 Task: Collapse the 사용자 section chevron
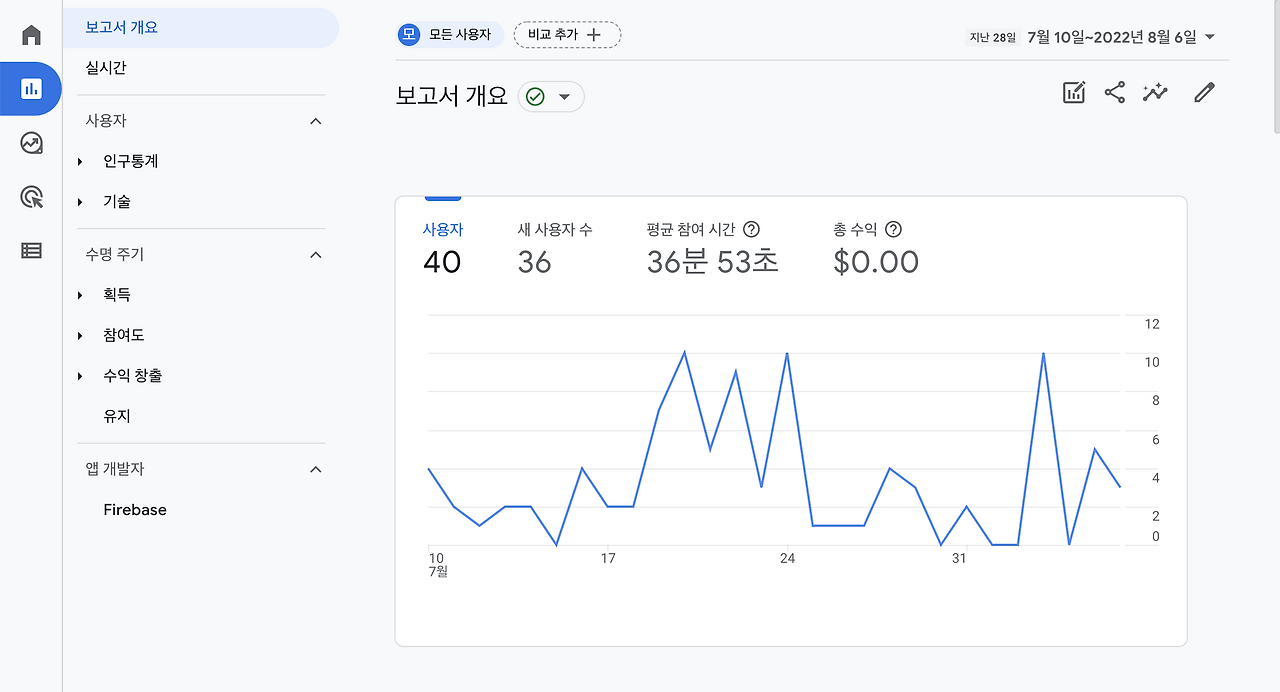315,120
